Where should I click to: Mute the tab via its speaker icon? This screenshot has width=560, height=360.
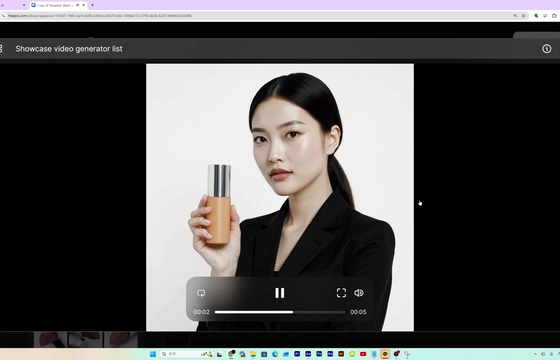tap(78, 5)
